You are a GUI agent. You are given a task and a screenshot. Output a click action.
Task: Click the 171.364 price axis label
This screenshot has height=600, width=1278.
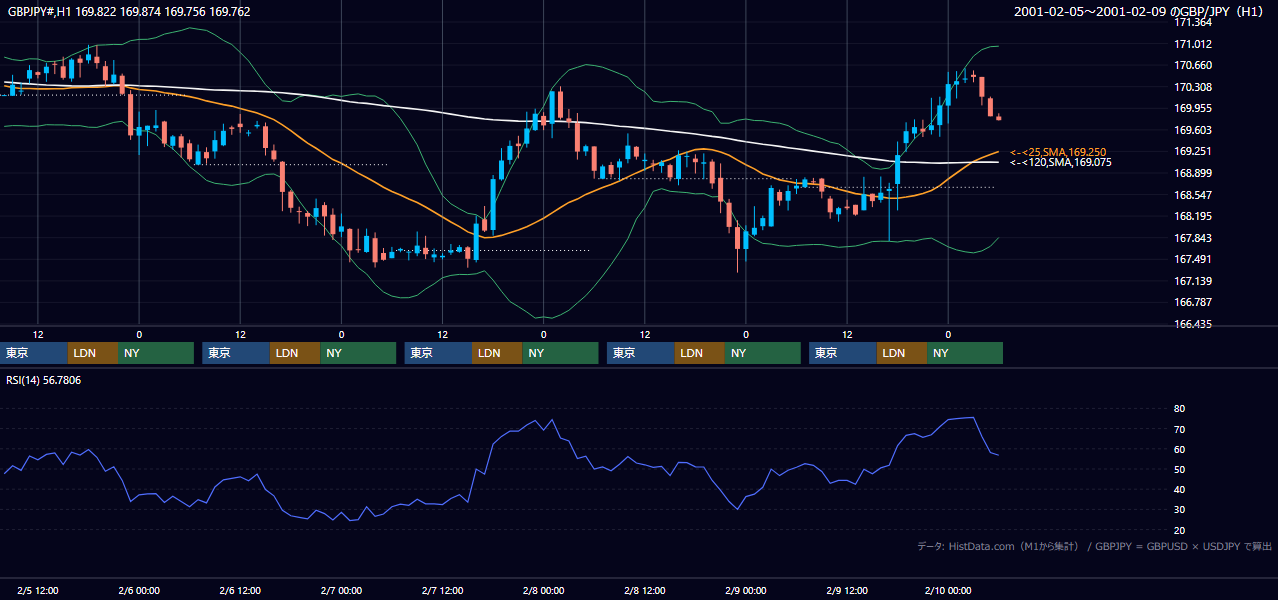pos(1191,22)
